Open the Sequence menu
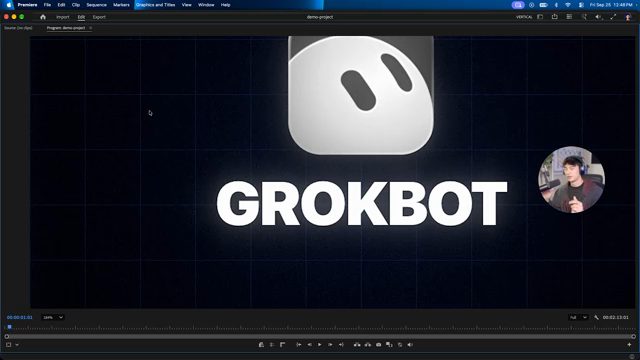The height and width of the screenshot is (360, 640). tap(96, 5)
